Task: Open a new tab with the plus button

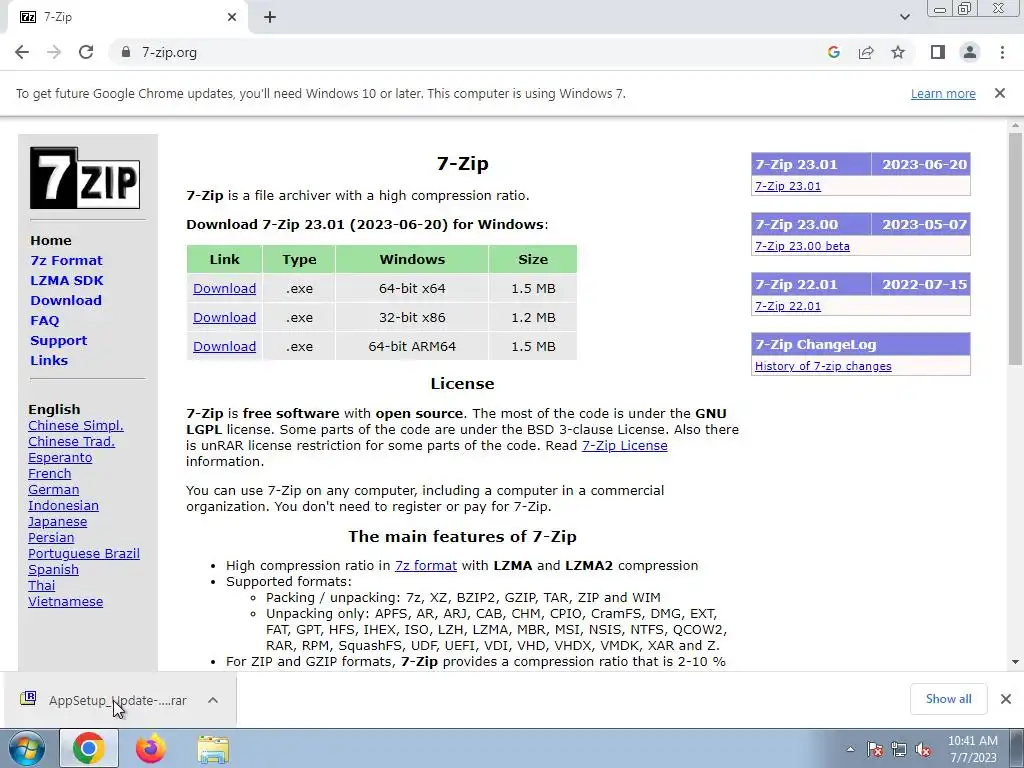Action: coord(270,17)
